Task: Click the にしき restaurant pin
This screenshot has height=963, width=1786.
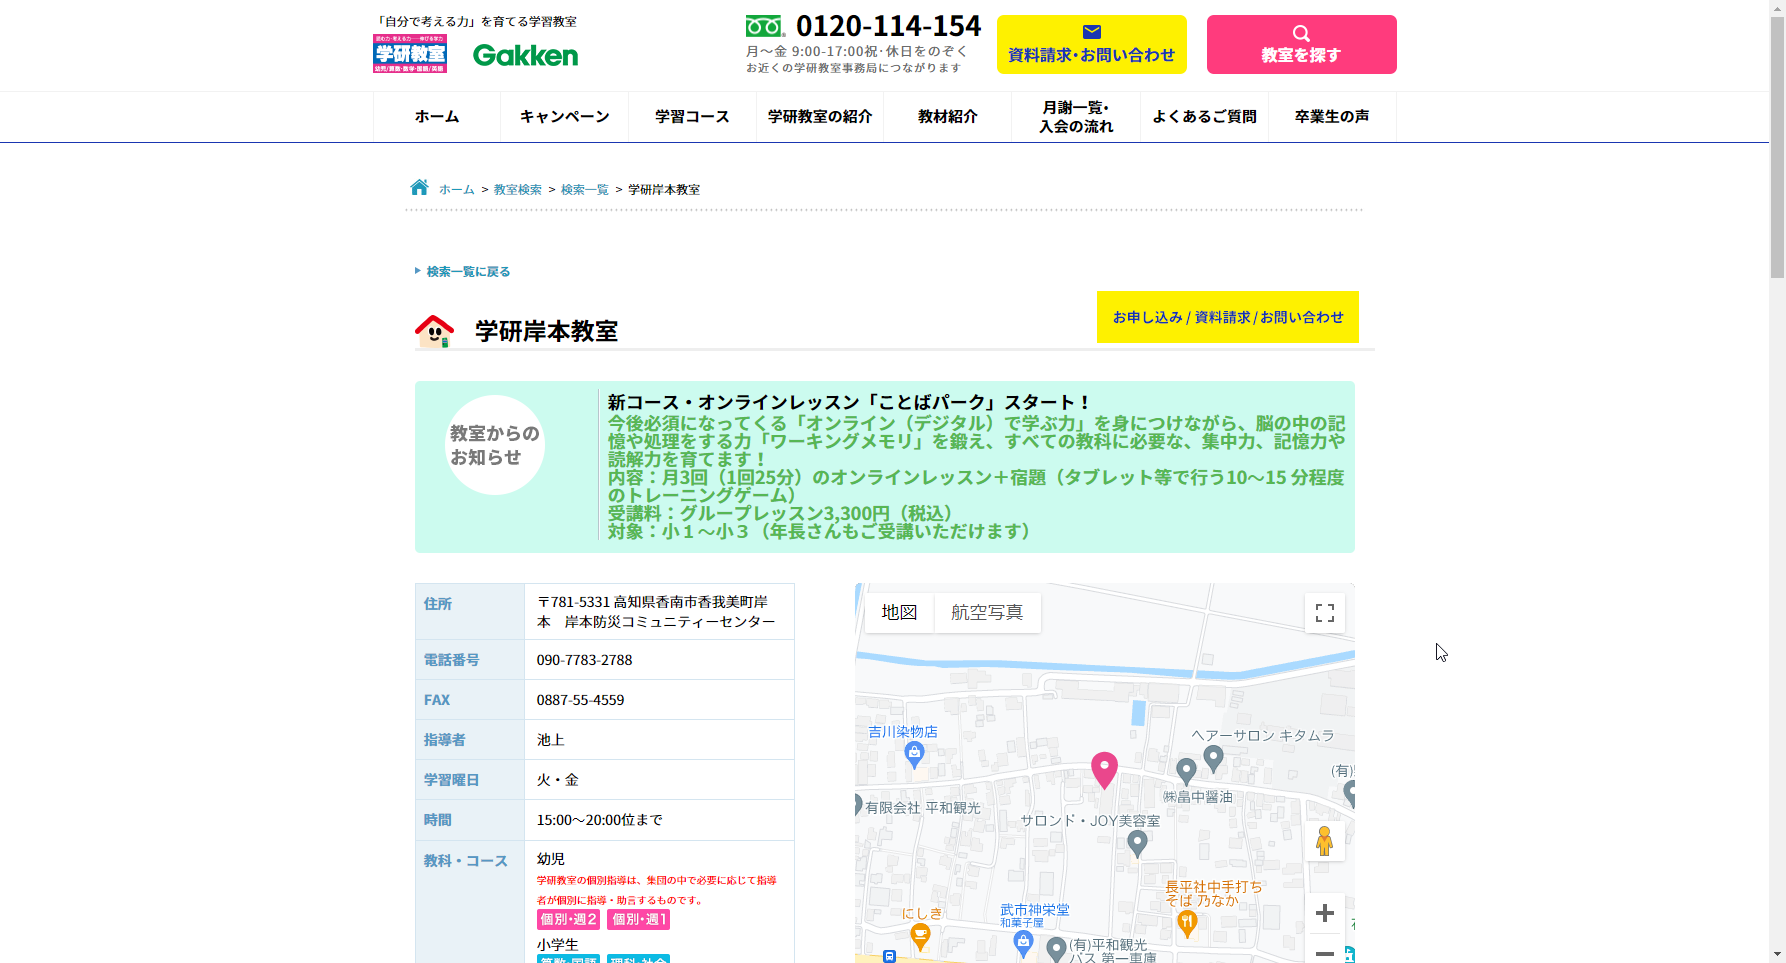Action: coord(921,937)
